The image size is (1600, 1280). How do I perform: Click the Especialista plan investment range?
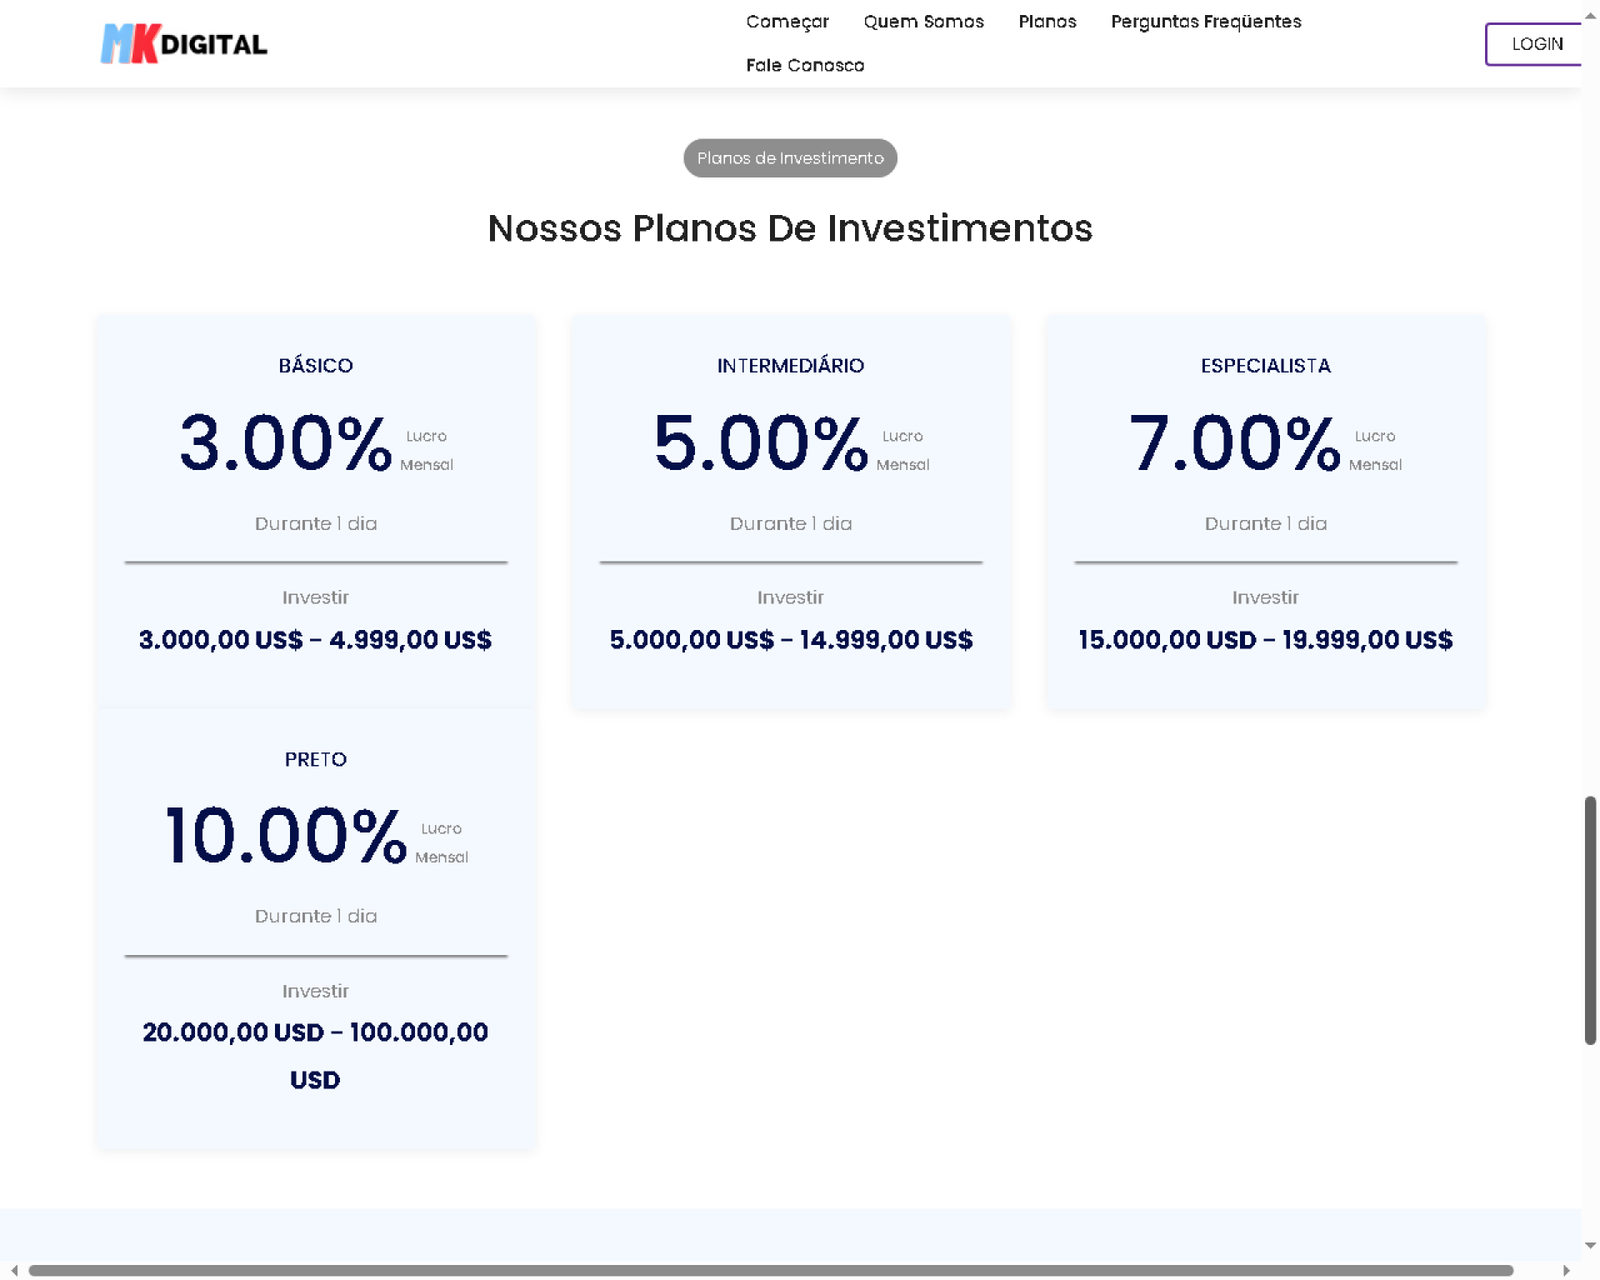pyautogui.click(x=1265, y=640)
